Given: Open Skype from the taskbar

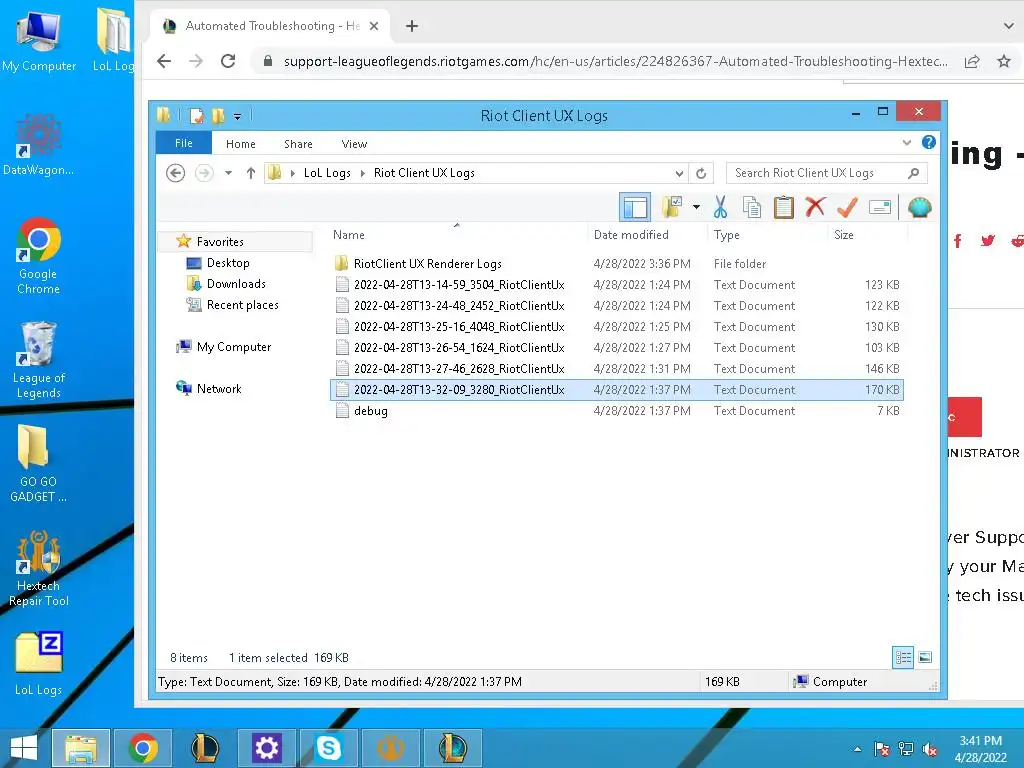Looking at the screenshot, I should coord(328,748).
